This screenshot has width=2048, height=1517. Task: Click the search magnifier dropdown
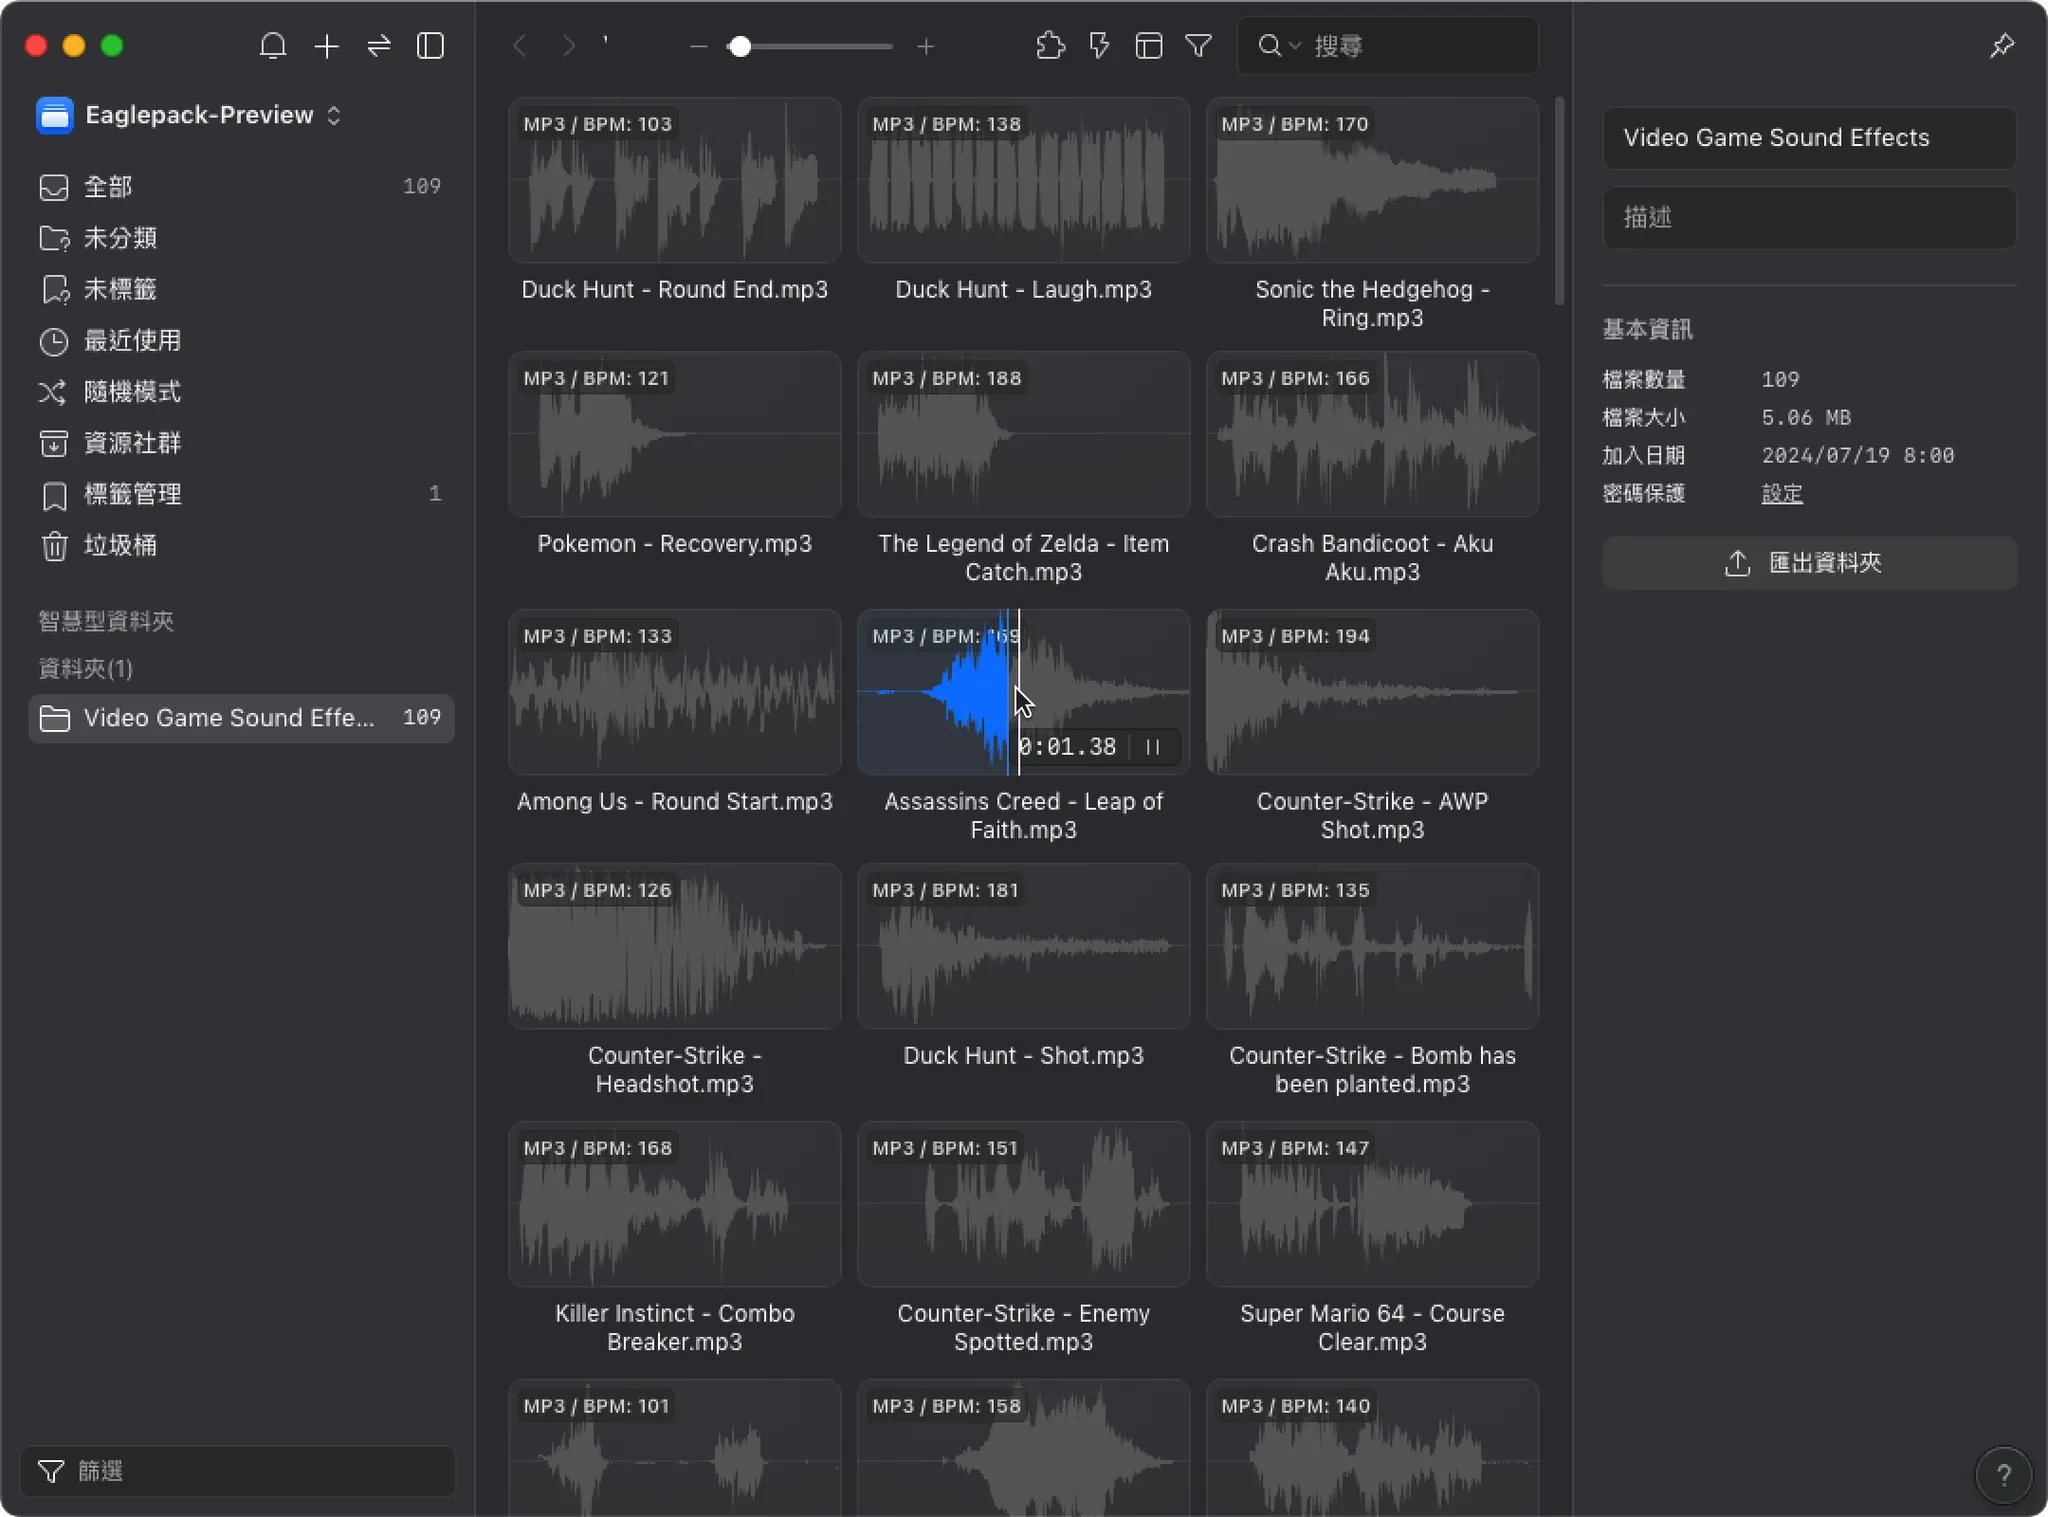[1279, 46]
